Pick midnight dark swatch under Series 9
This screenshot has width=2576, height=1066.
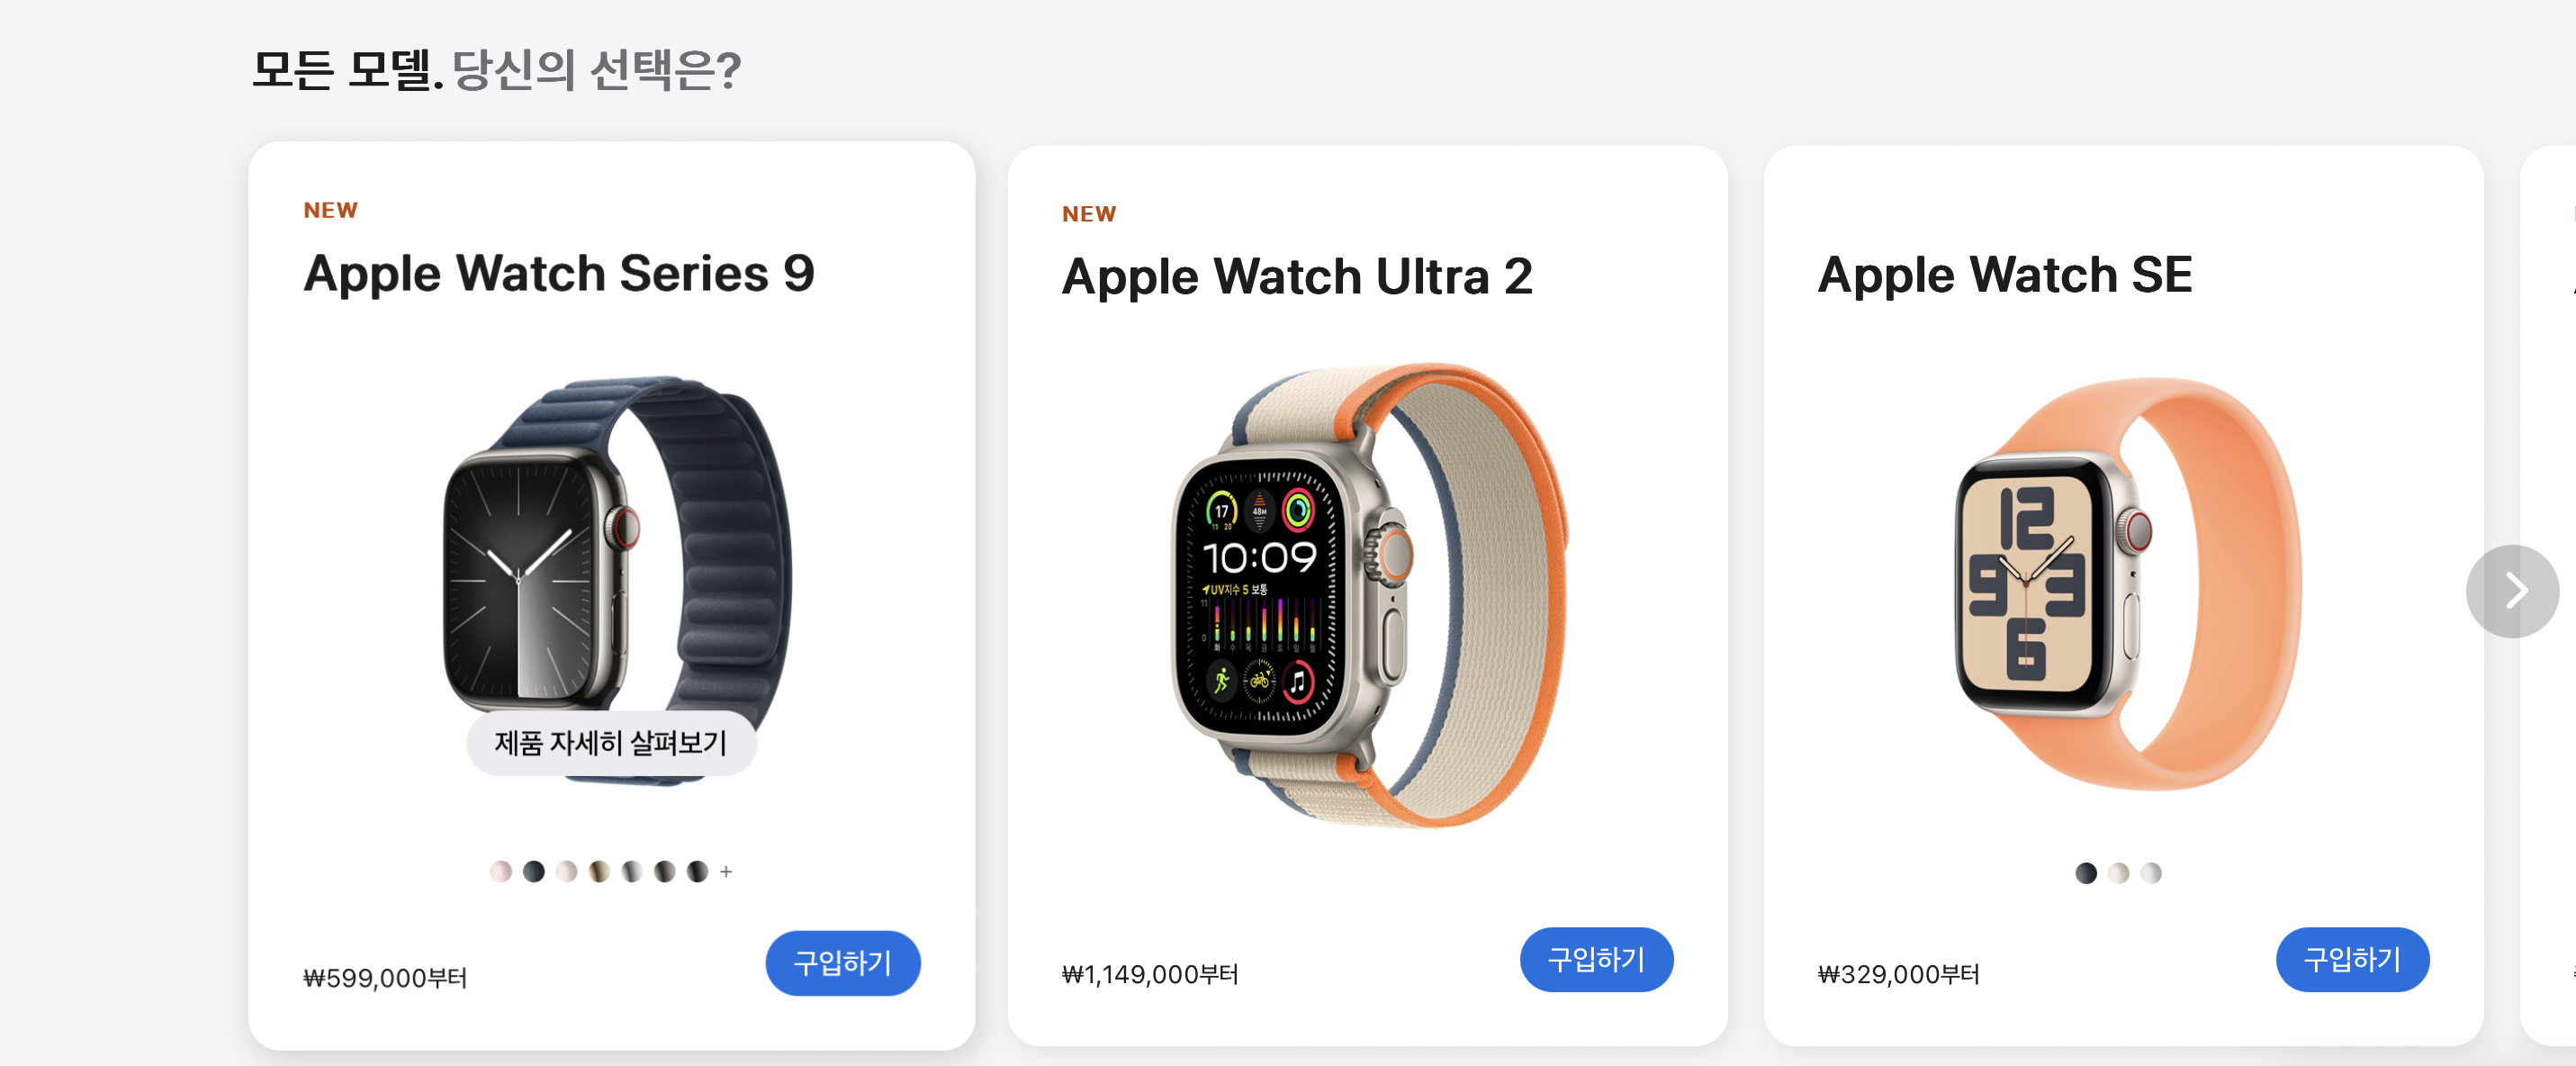[534, 872]
